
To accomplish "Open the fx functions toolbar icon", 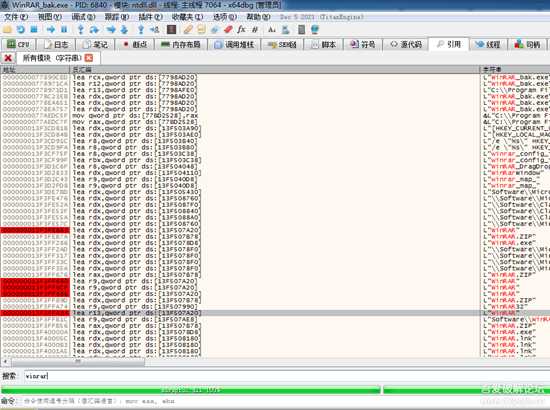I will (241, 30).
